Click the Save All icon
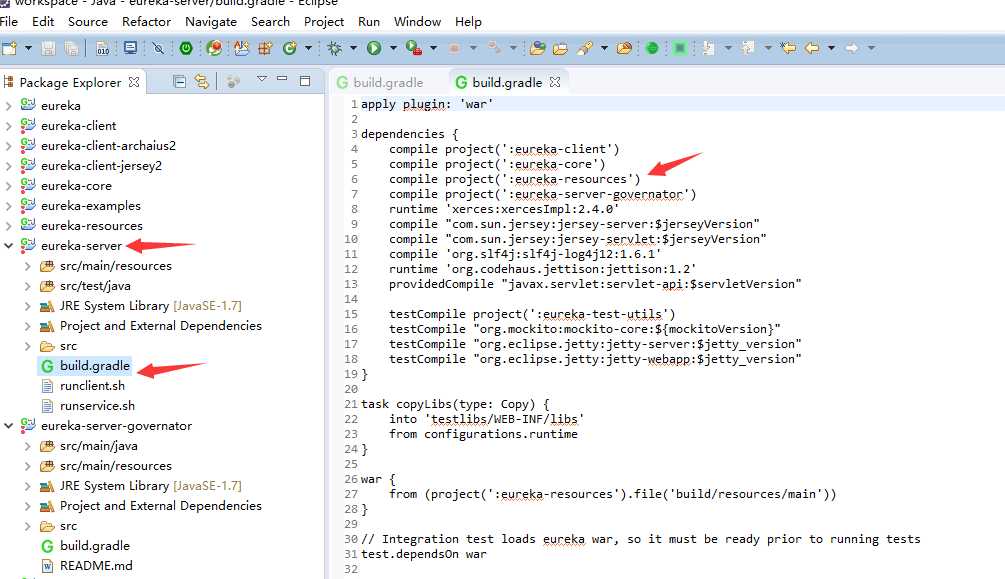Viewport: 1005px width, 579px height. [71, 48]
